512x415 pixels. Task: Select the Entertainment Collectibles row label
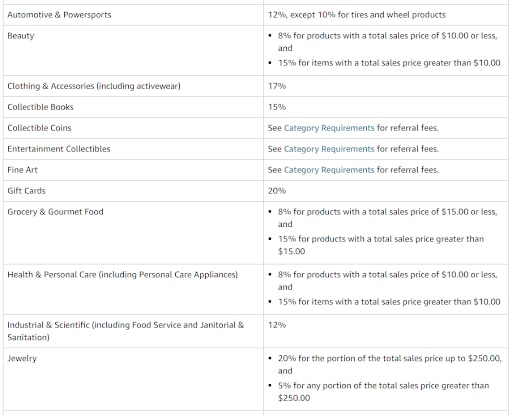click(x=59, y=149)
